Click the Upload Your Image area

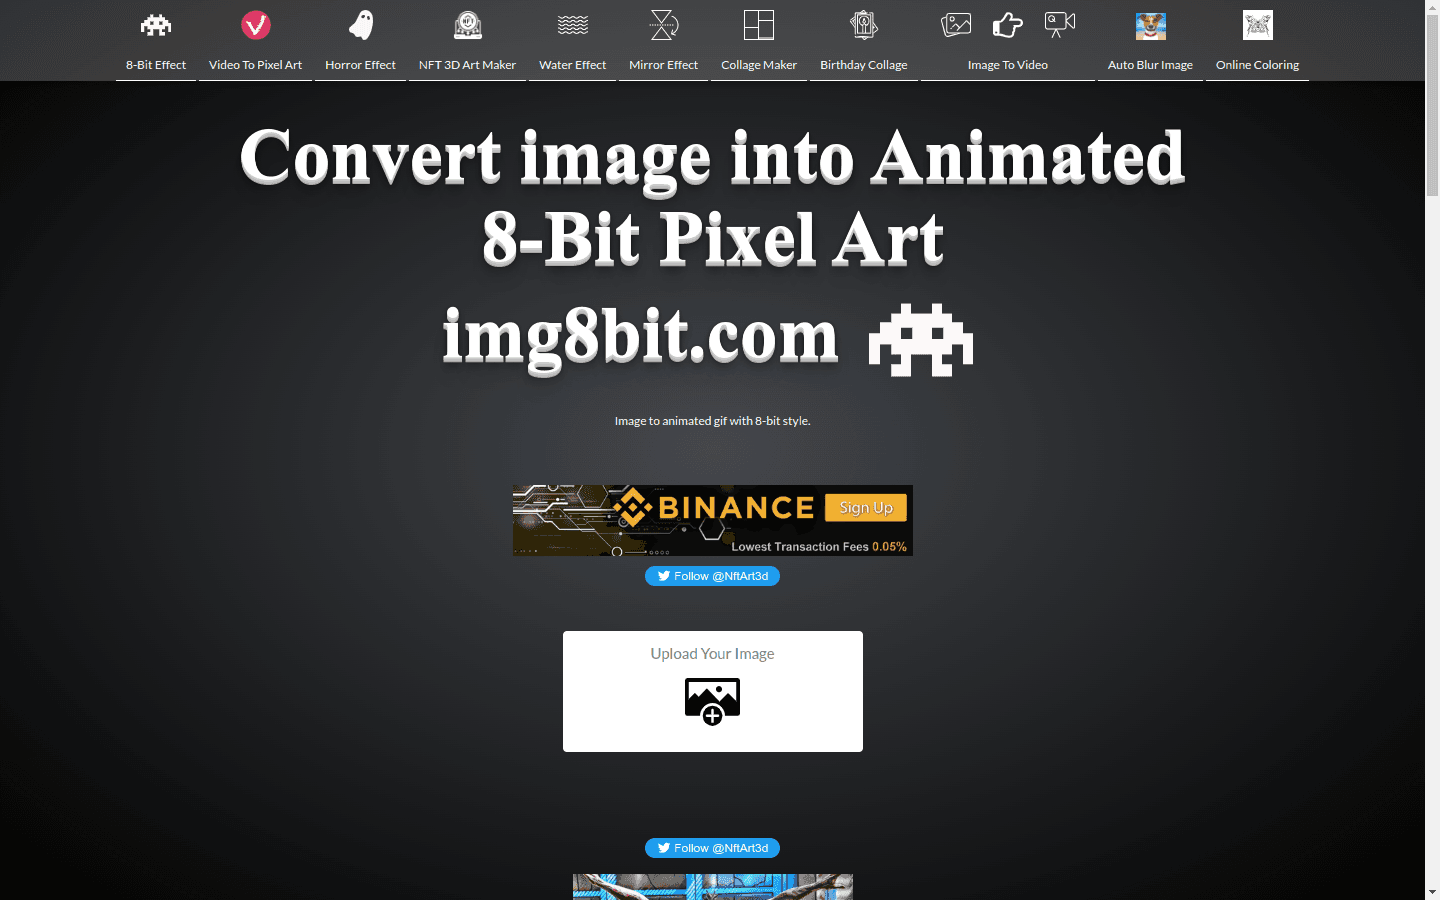(712, 691)
